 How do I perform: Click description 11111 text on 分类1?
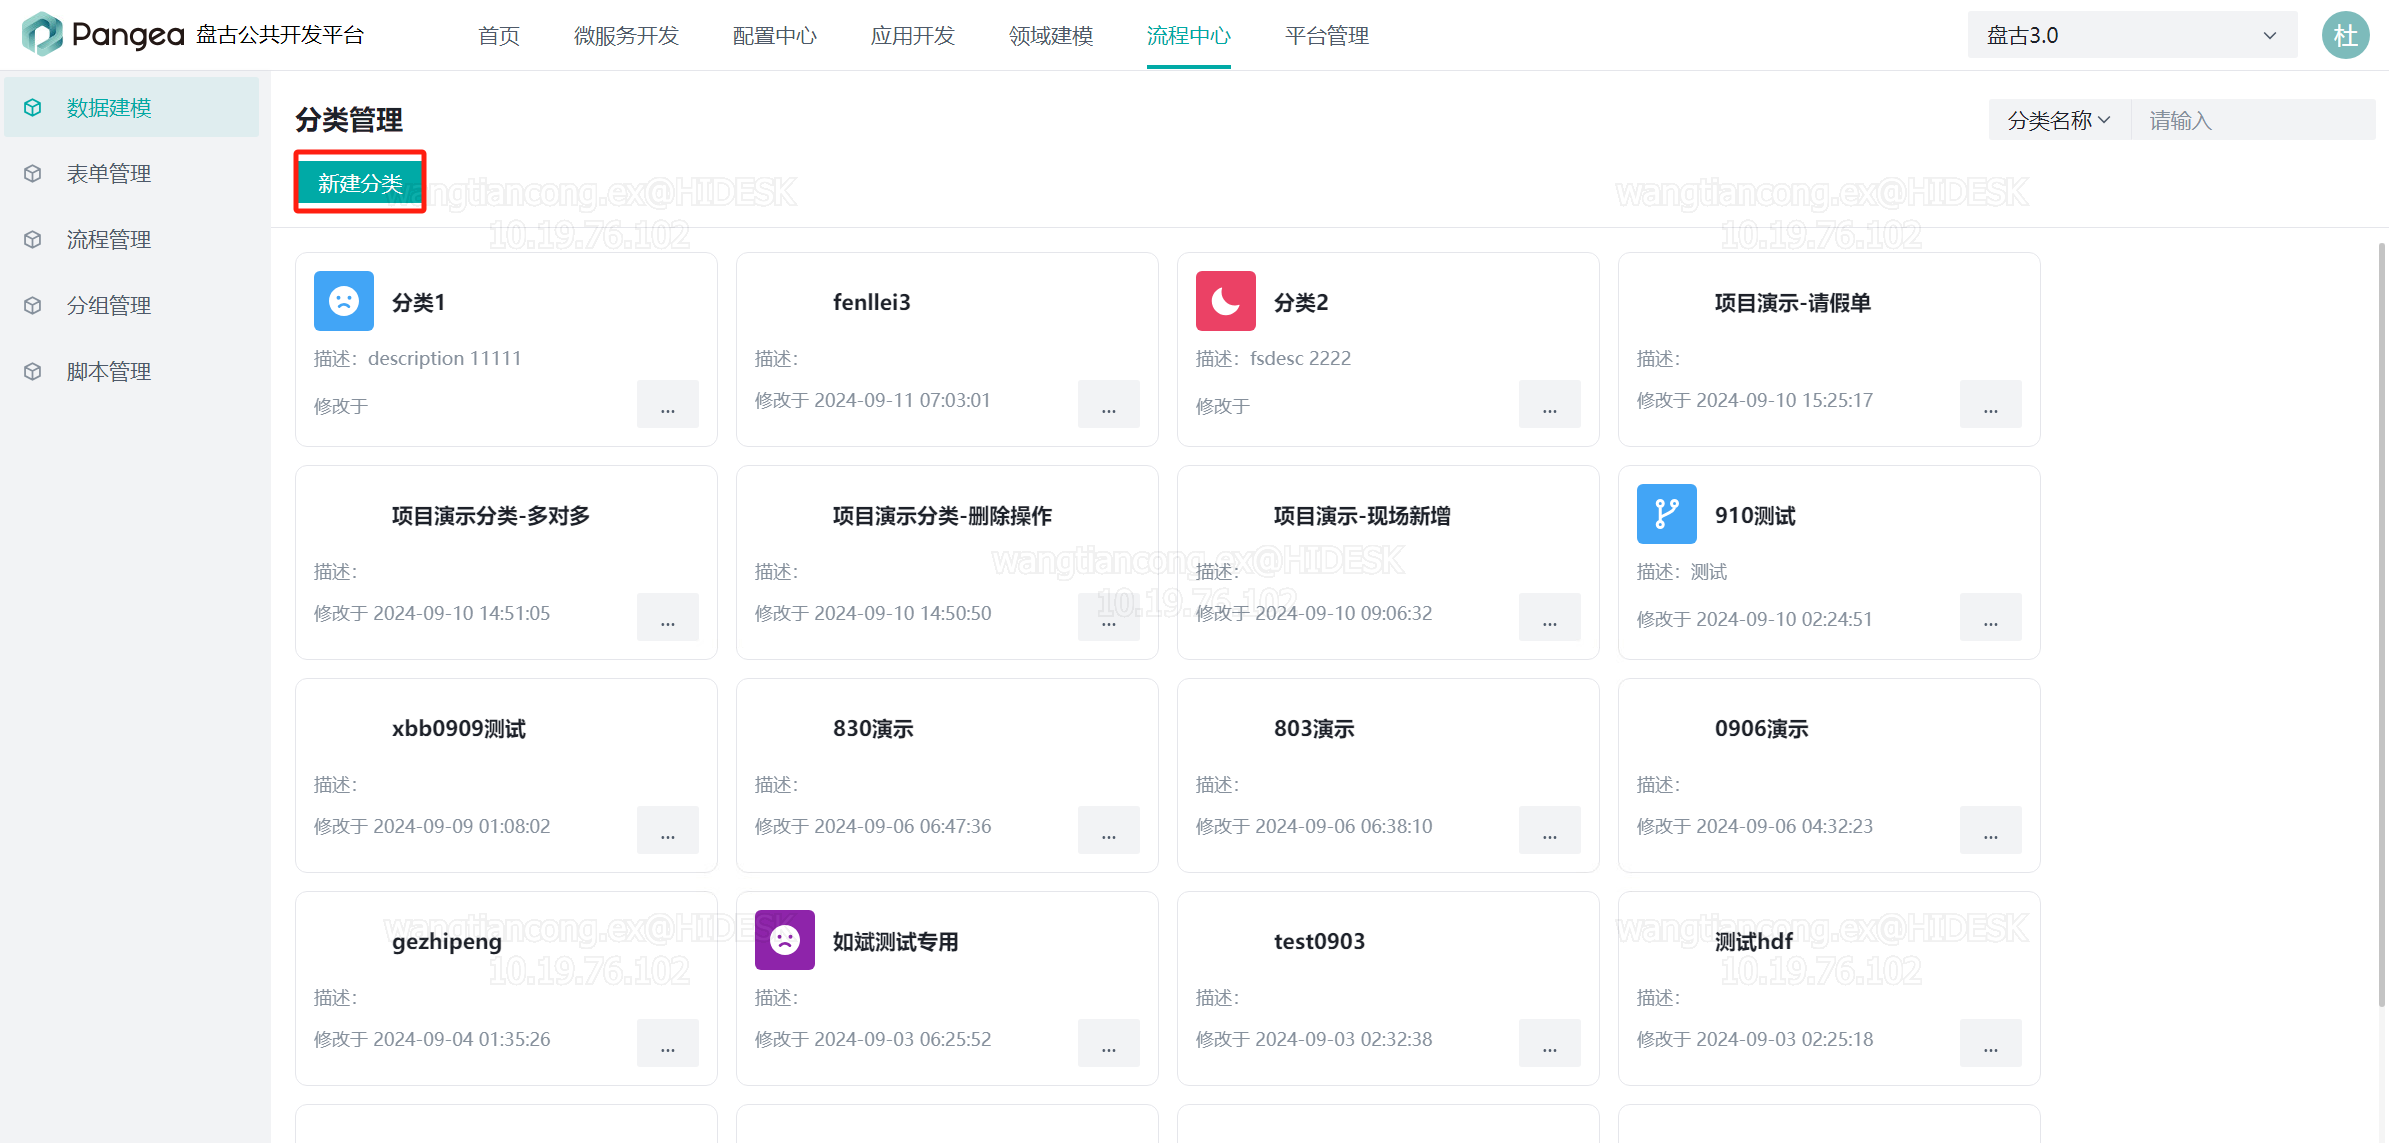(445, 358)
